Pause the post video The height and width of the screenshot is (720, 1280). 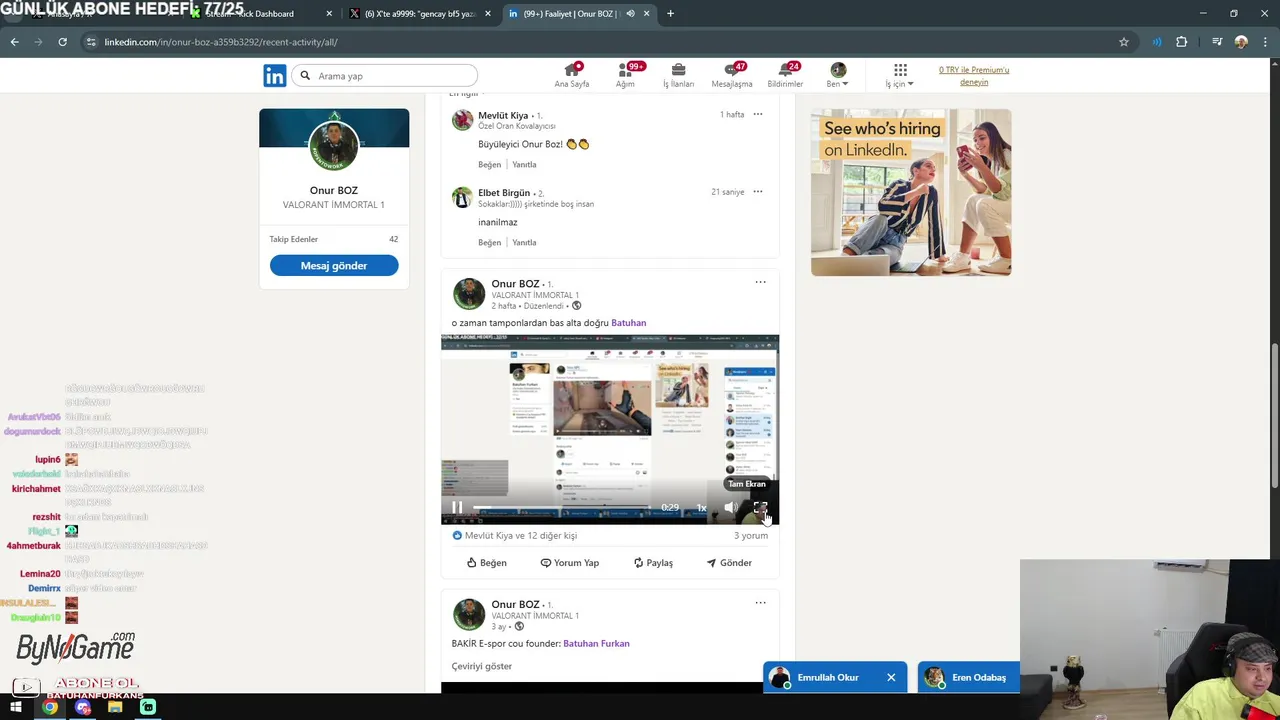point(457,508)
